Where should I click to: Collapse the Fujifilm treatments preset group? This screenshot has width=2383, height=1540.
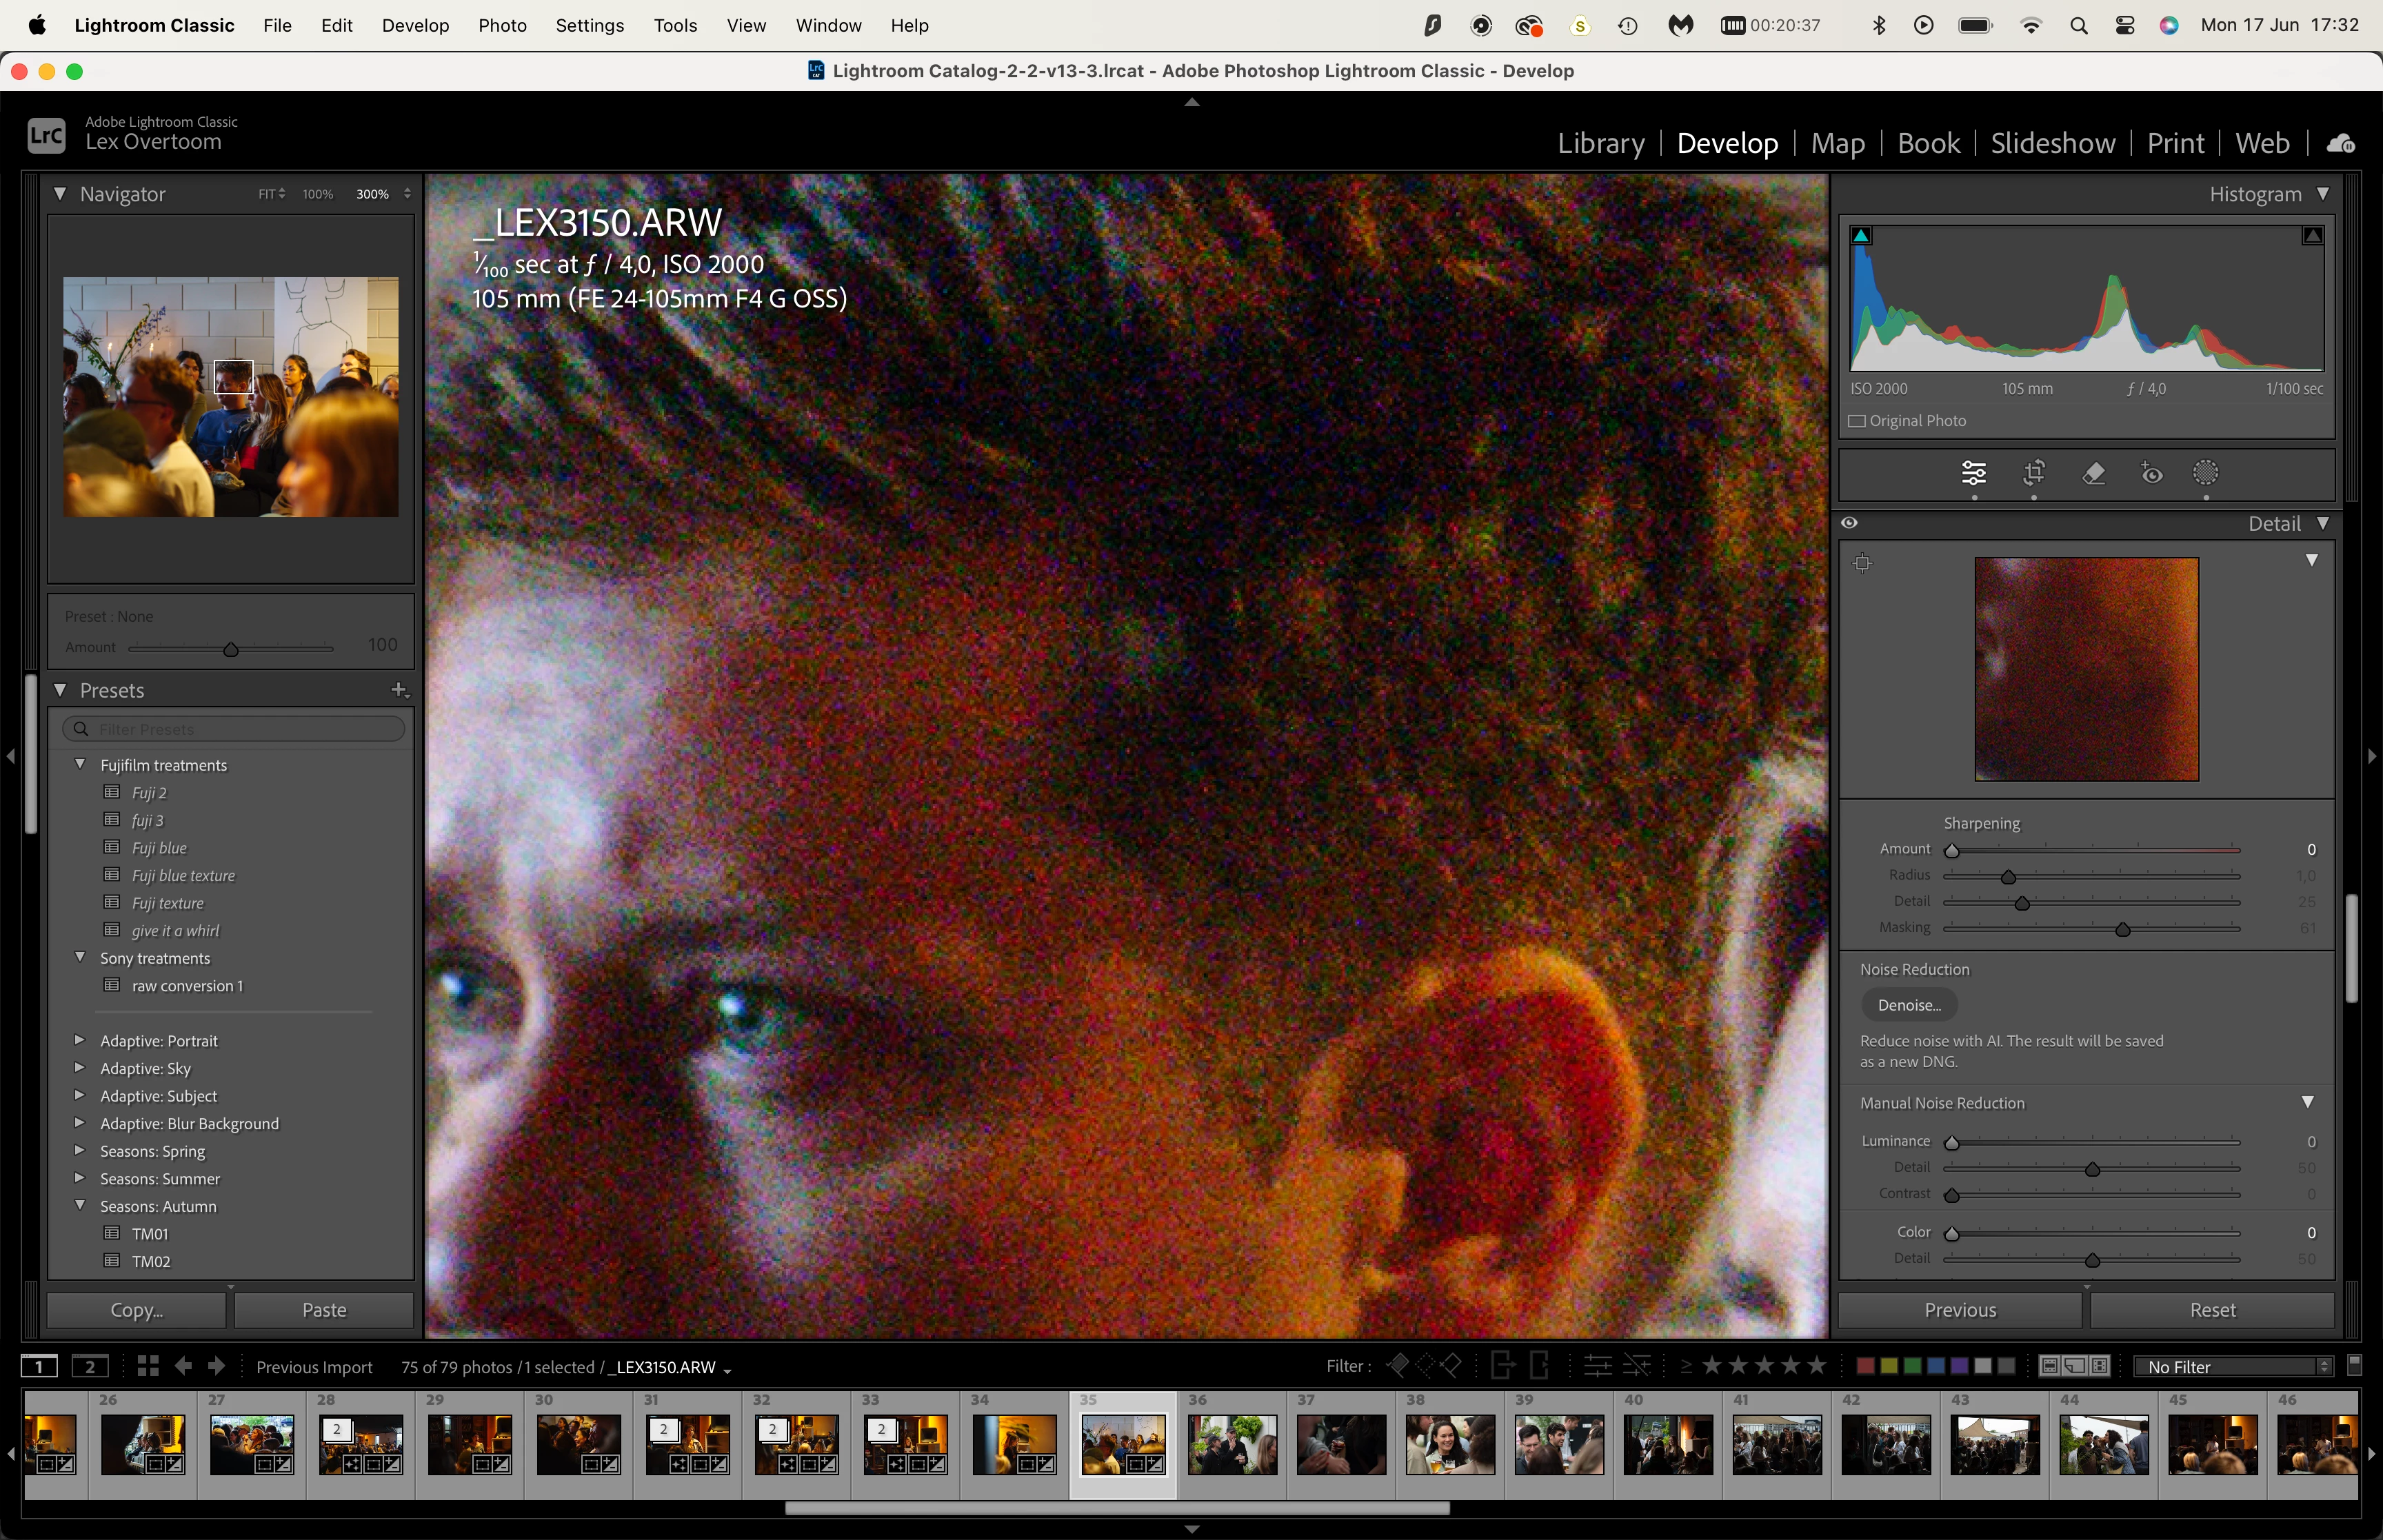[x=80, y=764]
